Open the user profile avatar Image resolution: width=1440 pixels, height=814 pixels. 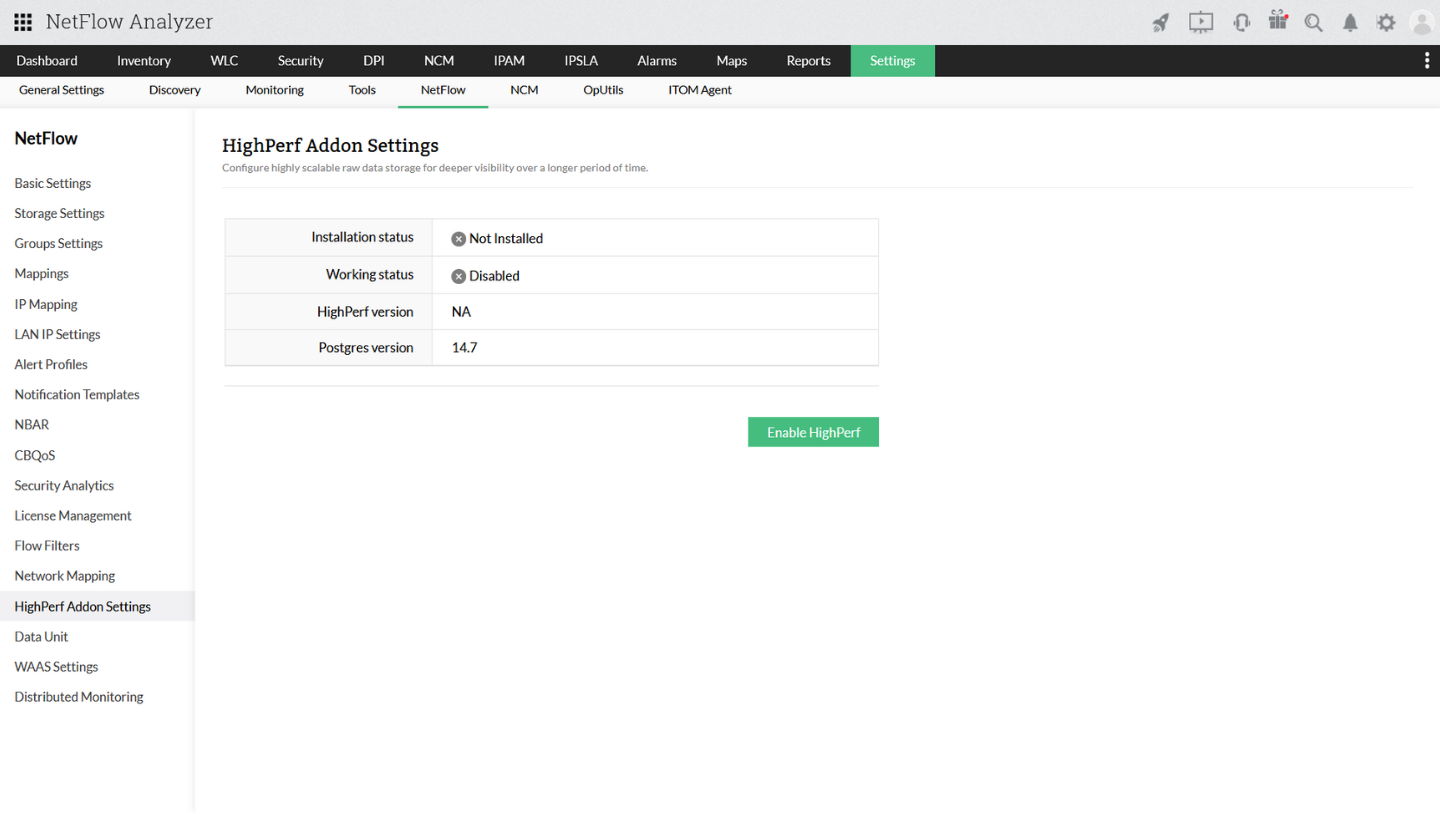pos(1422,22)
